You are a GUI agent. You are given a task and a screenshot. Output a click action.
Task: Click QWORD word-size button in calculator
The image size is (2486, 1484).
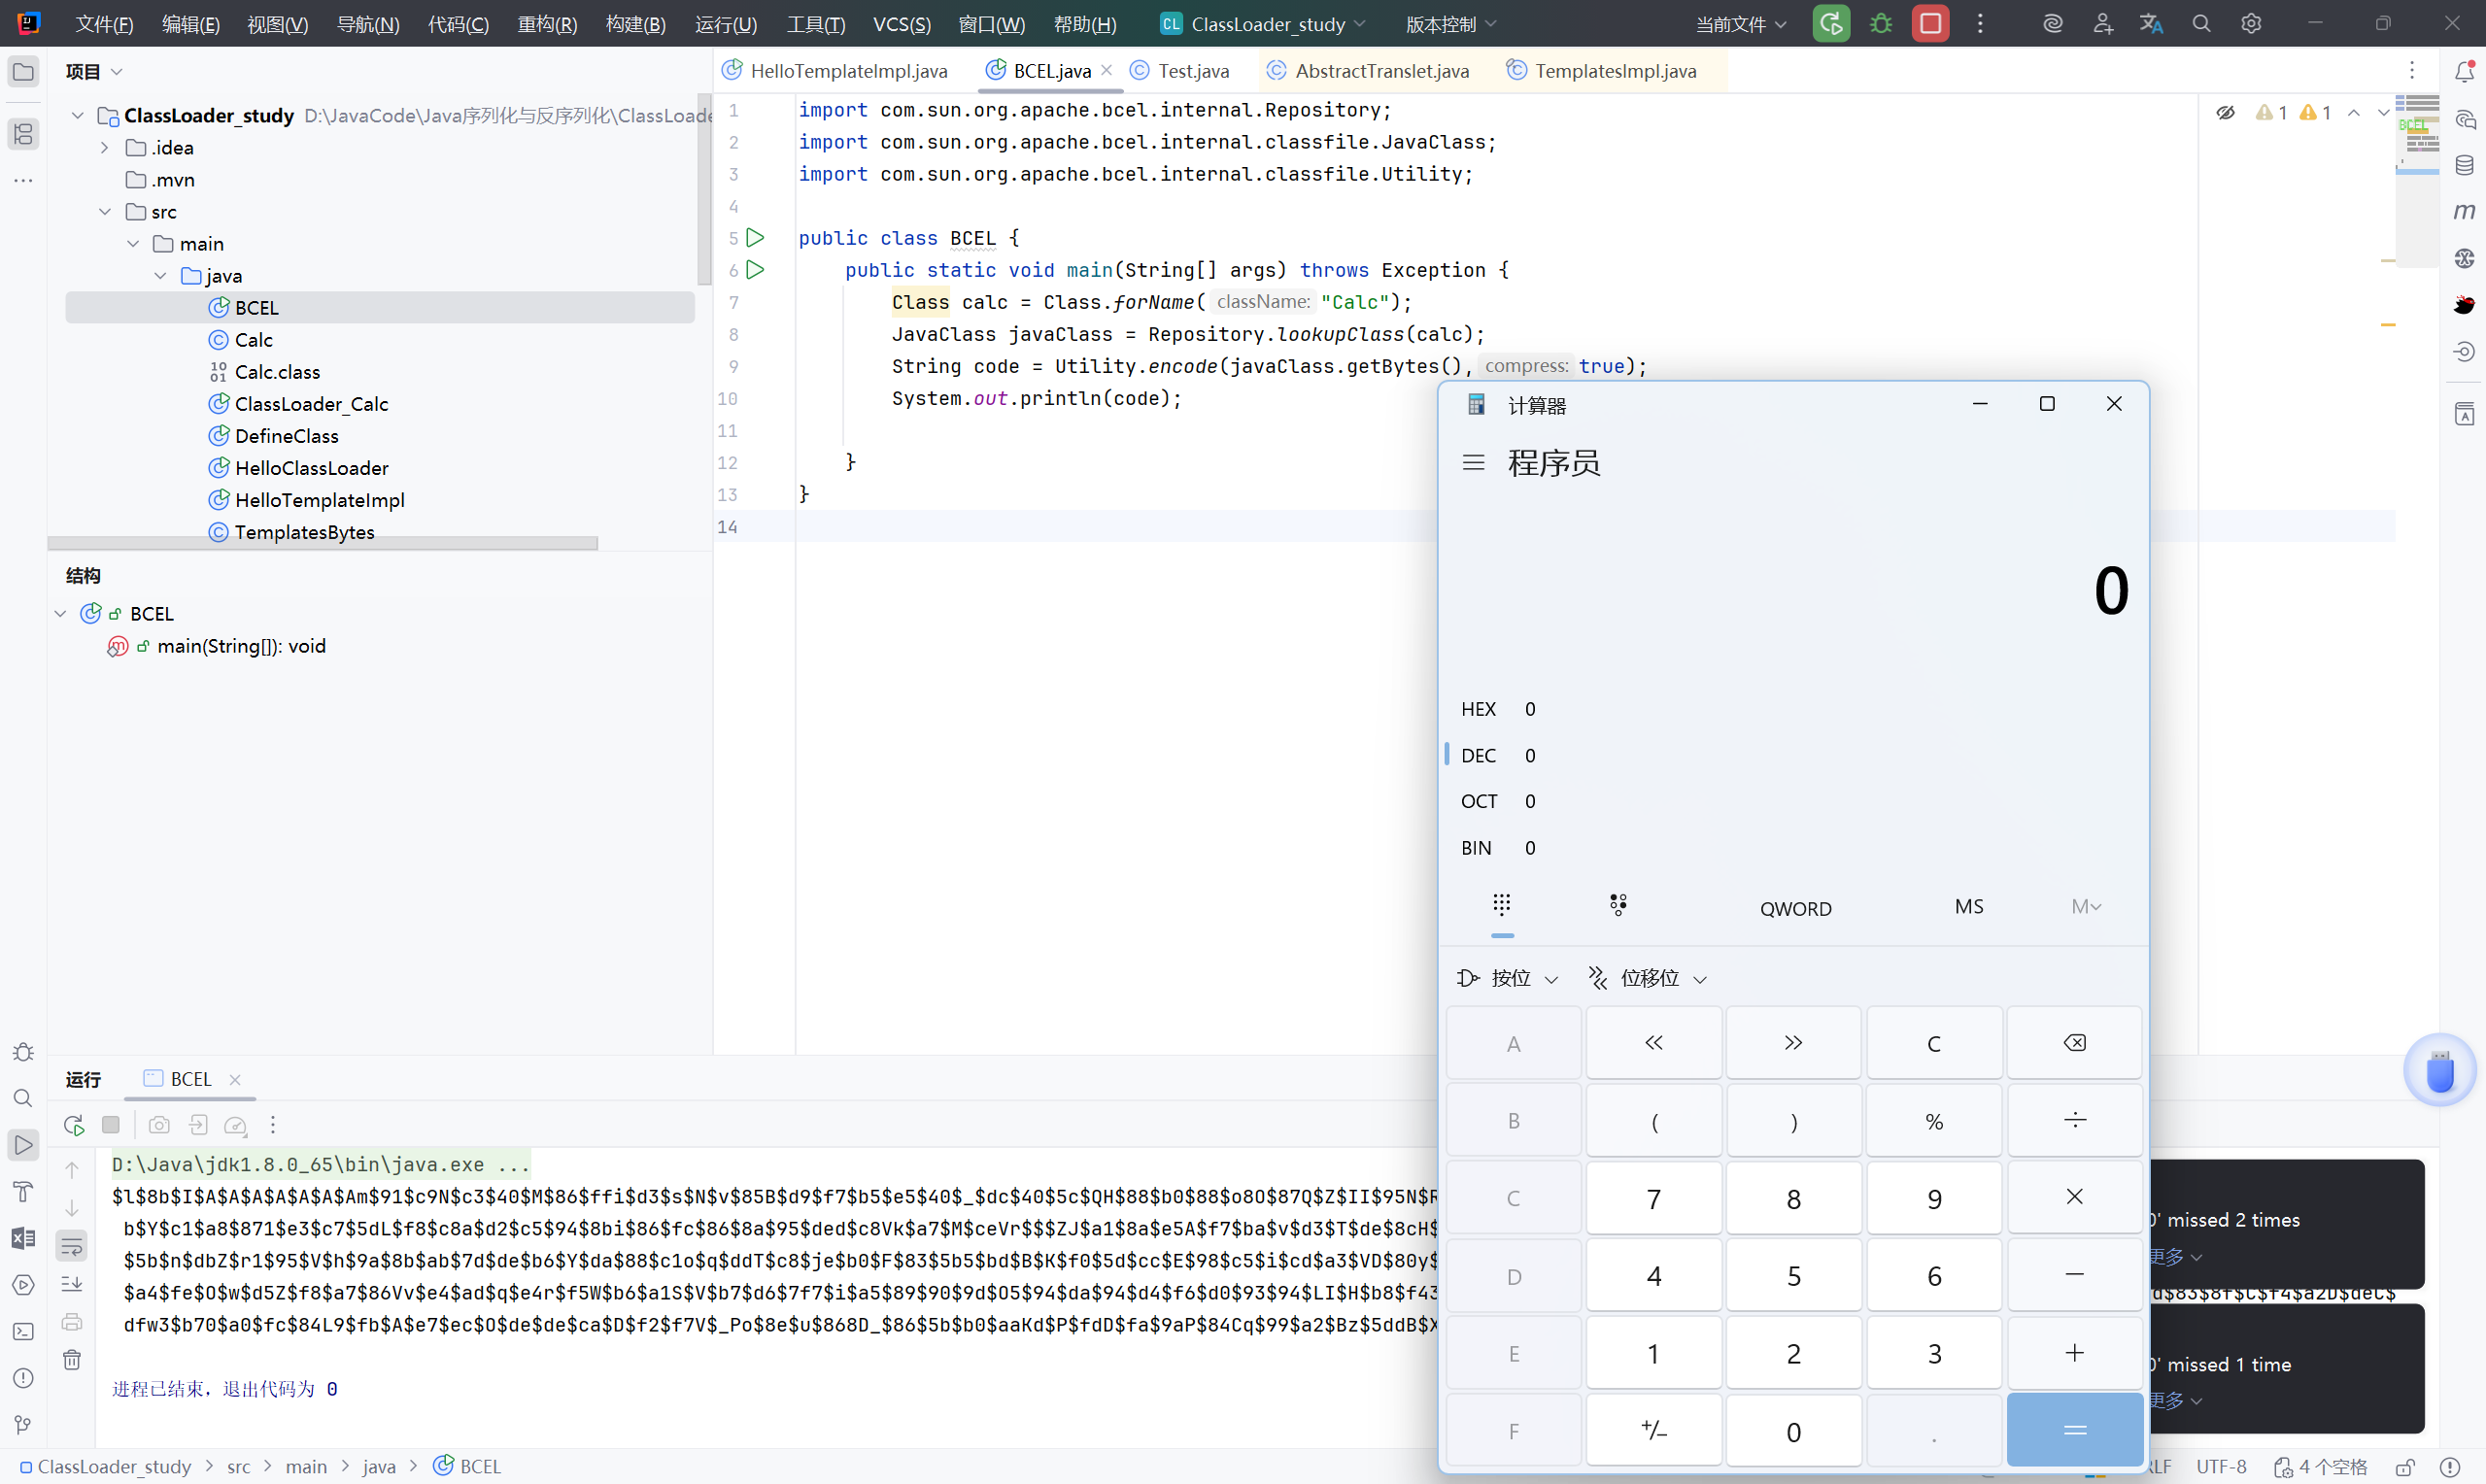point(1795,908)
